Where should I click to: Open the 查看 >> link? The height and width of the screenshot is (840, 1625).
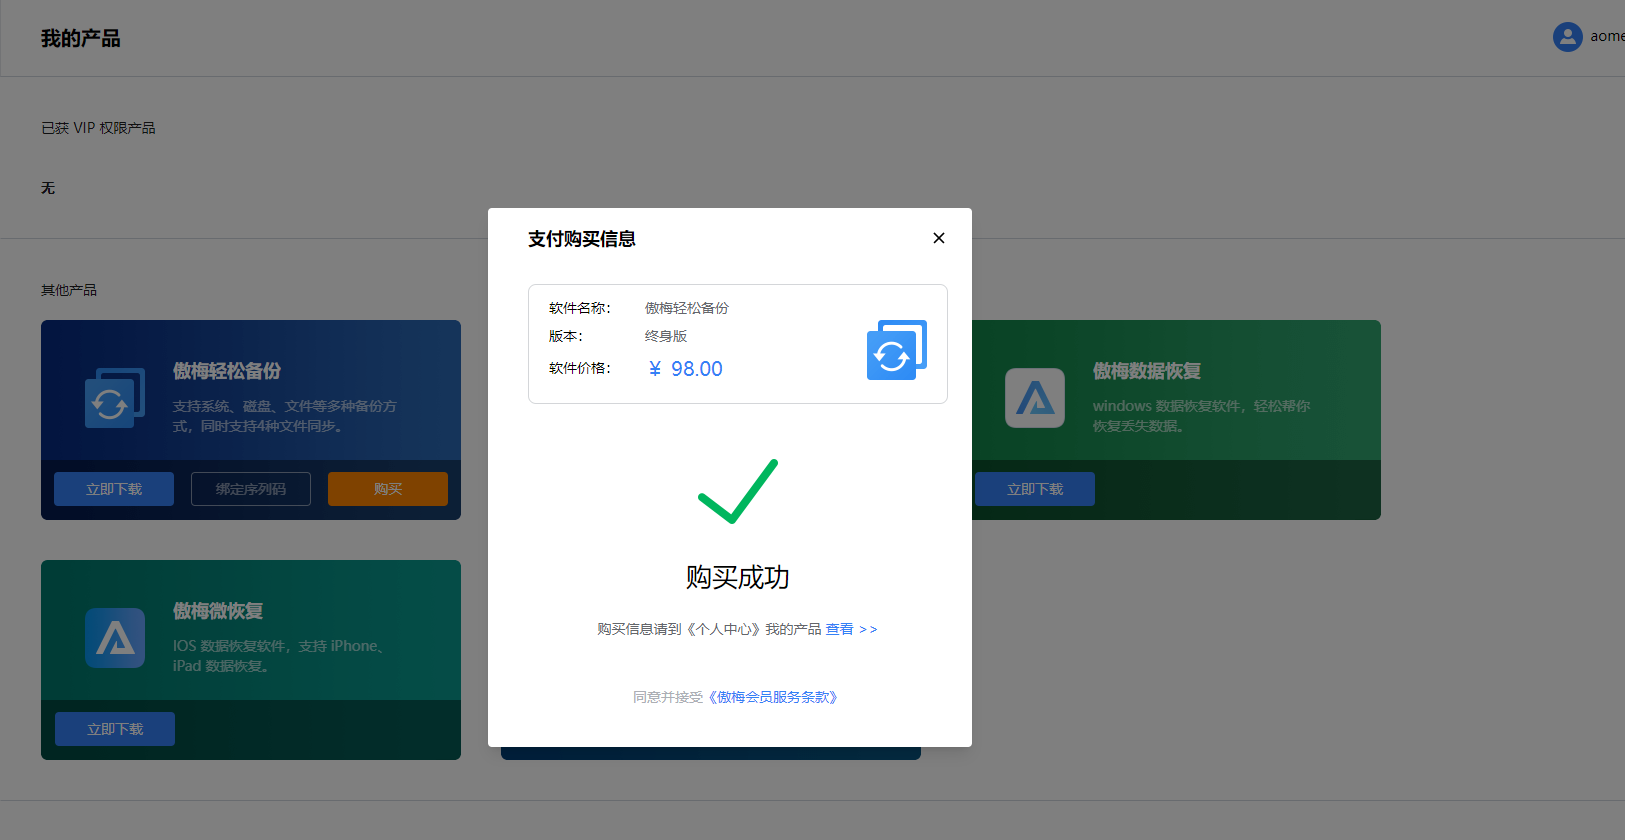pyautogui.click(x=851, y=629)
